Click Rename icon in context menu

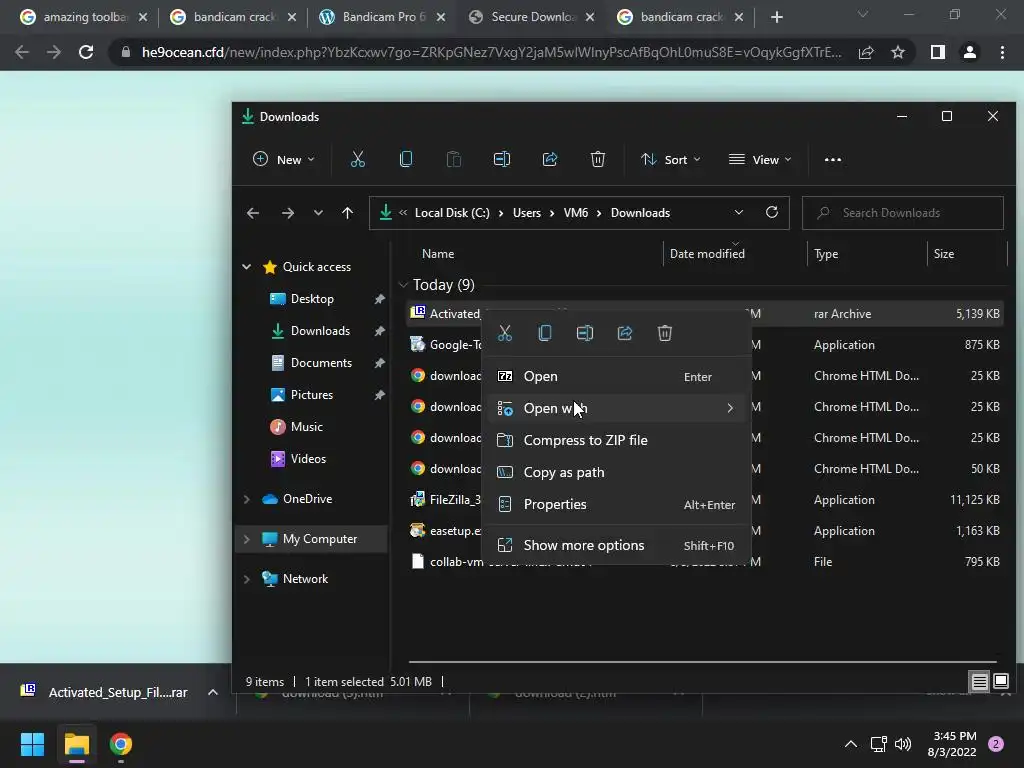(584, 333)
